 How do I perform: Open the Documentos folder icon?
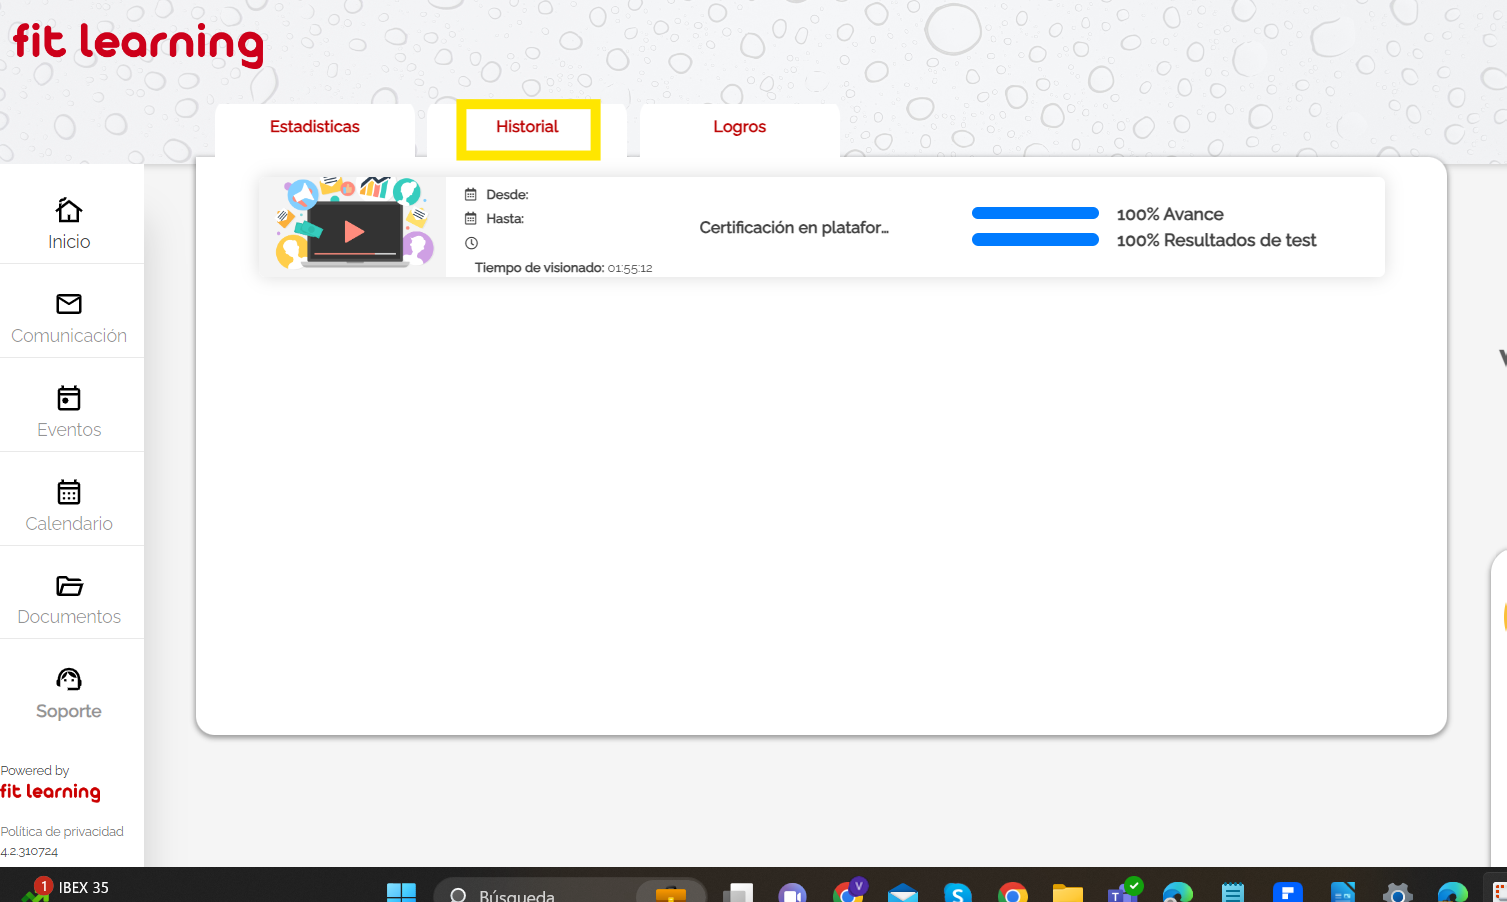69,586
